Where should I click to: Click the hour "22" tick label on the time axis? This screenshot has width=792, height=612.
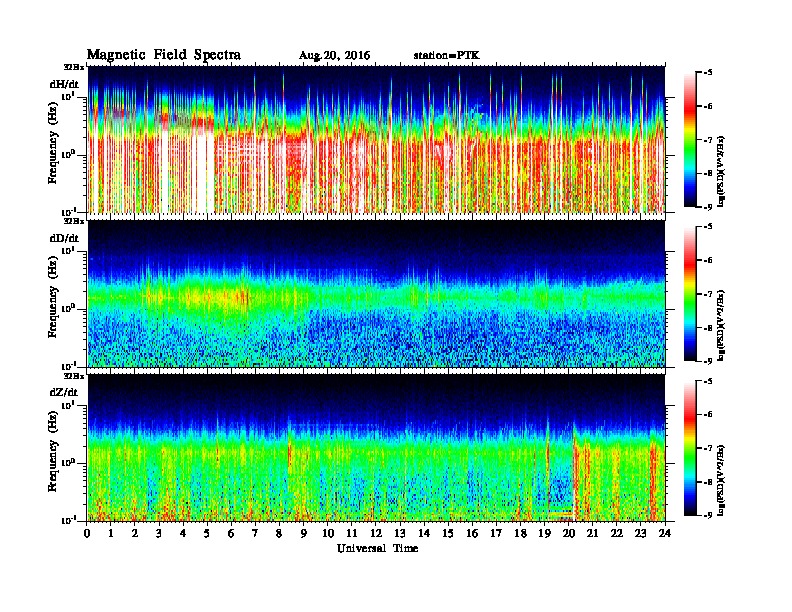point(617,533)
